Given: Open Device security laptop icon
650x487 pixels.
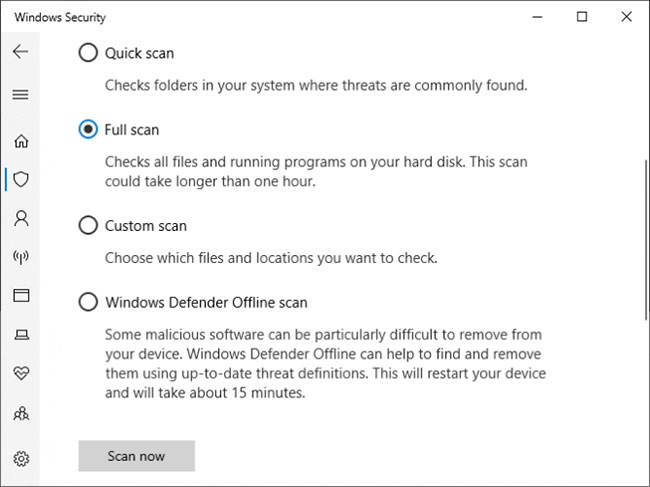Looking at the screenshot, I should point(21,334).
